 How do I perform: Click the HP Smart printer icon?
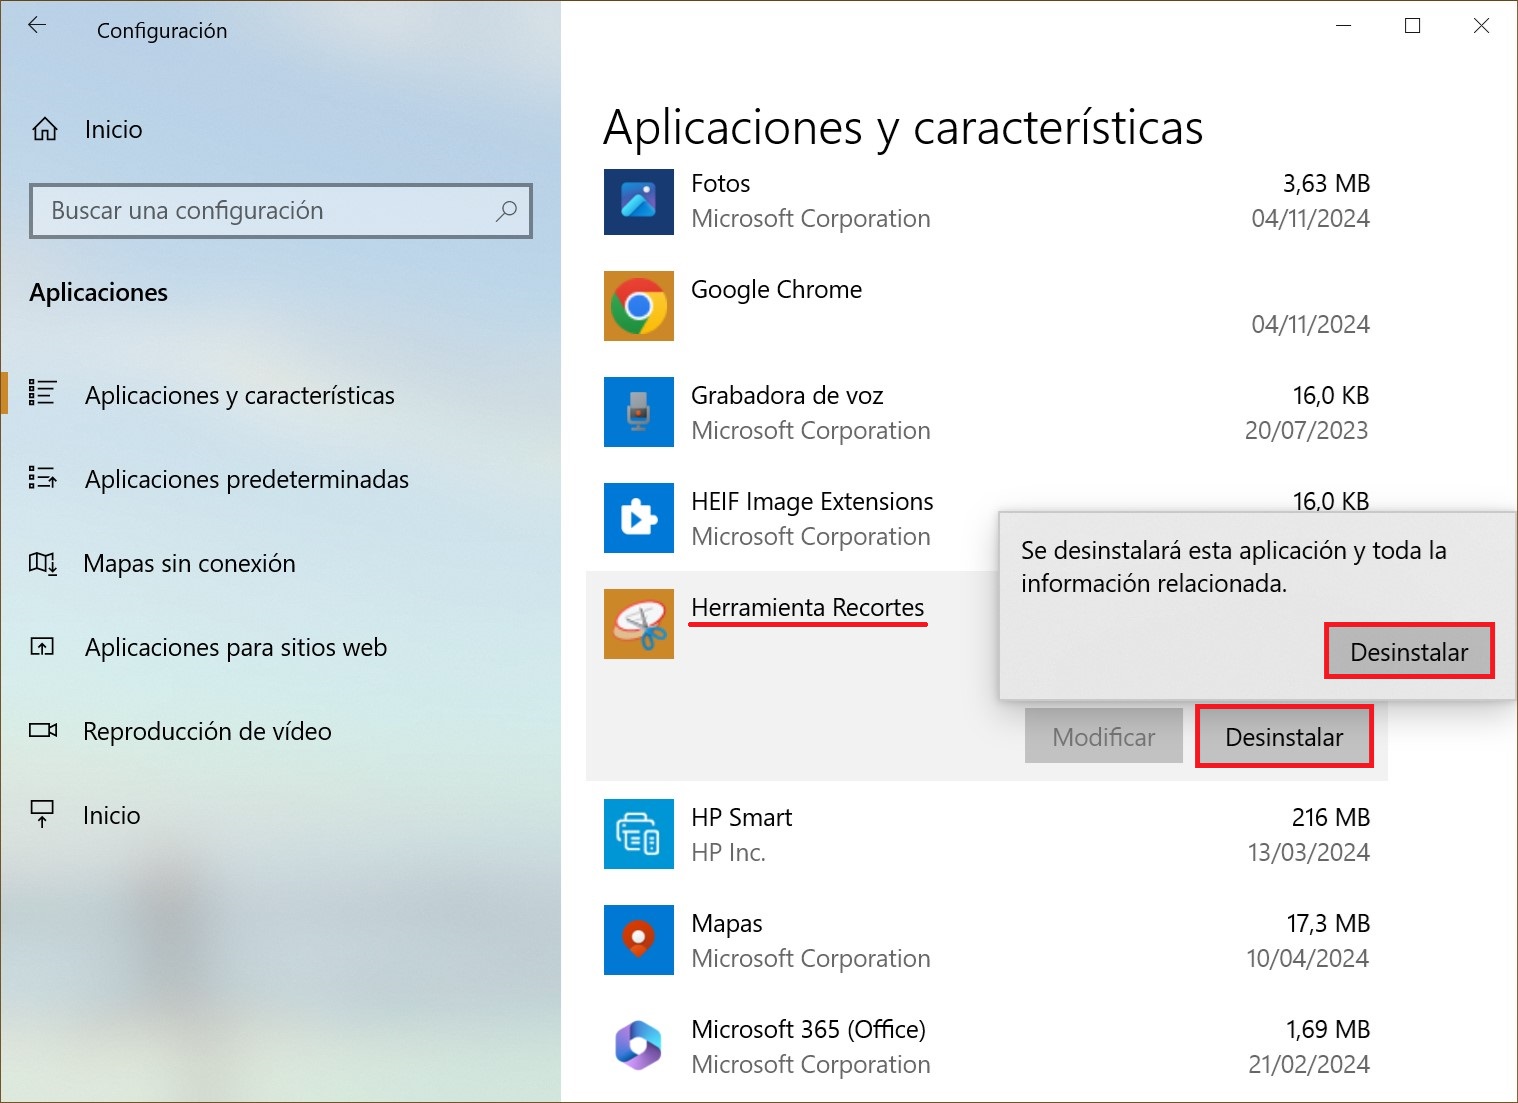point(639,834)
